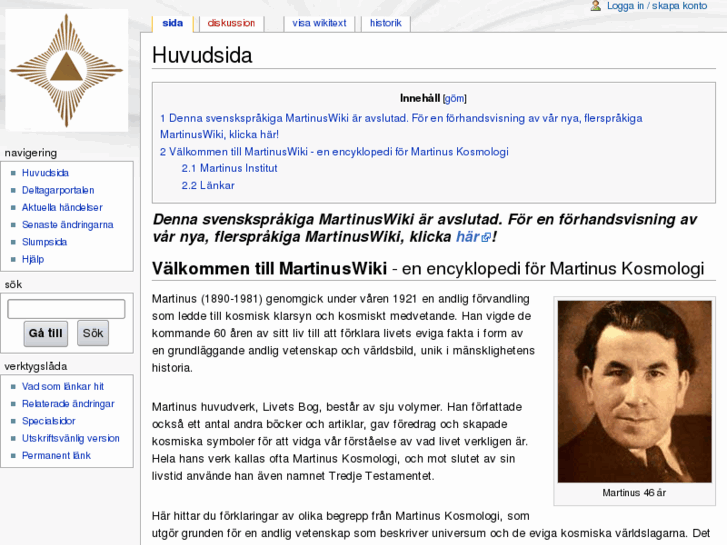Open 'Permanent länk' in the toolbox

click(x=56, y=455)
